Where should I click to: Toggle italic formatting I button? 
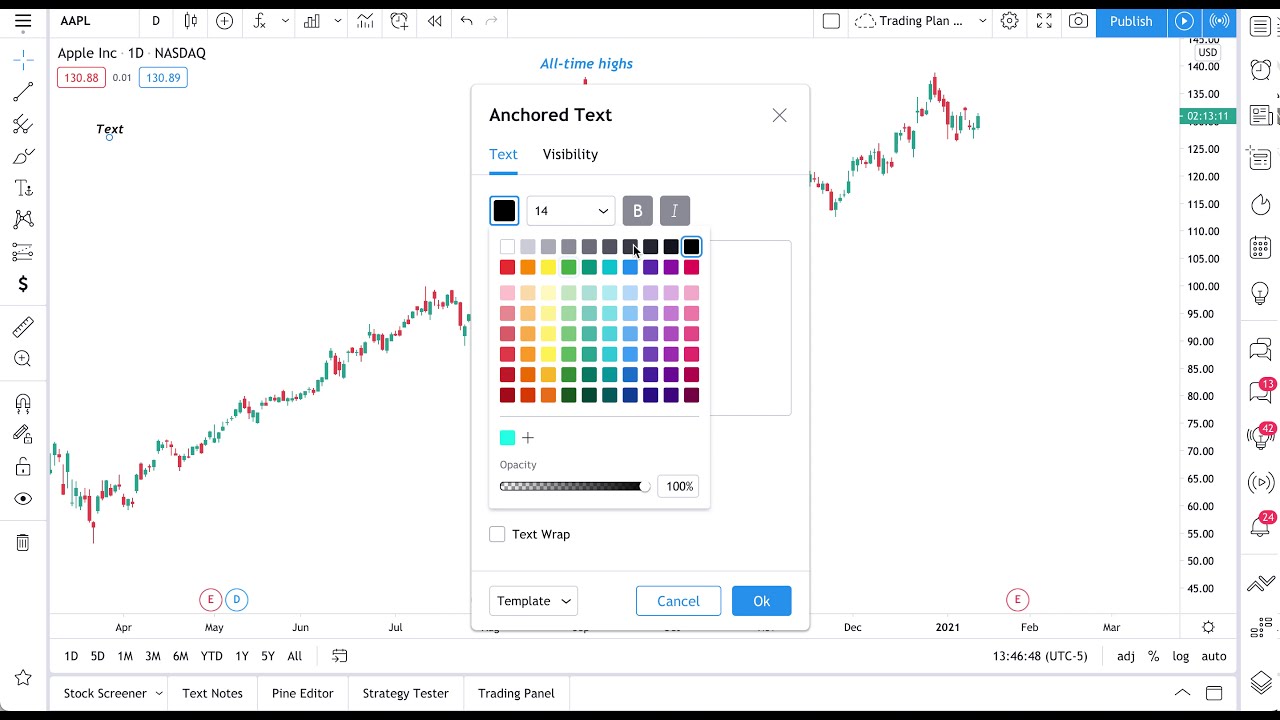pos(674,211)
